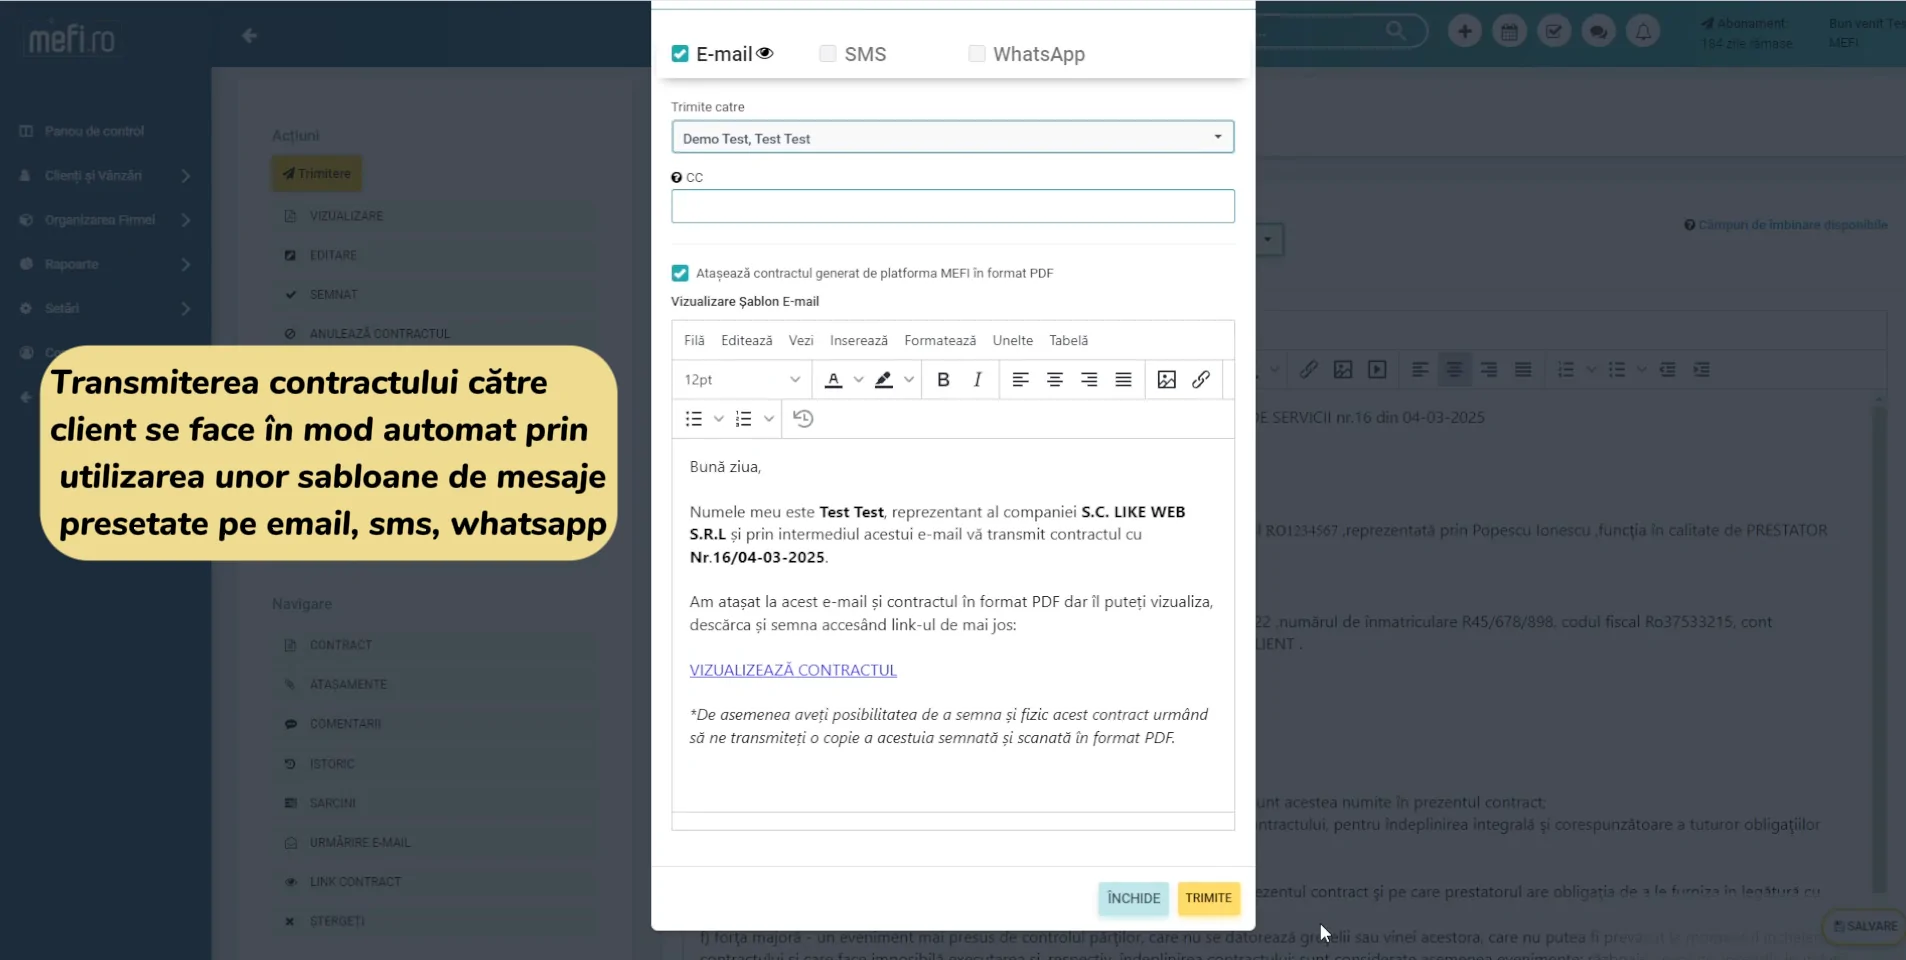
Task: Insert image in email editor
Action: [1166, 379]
